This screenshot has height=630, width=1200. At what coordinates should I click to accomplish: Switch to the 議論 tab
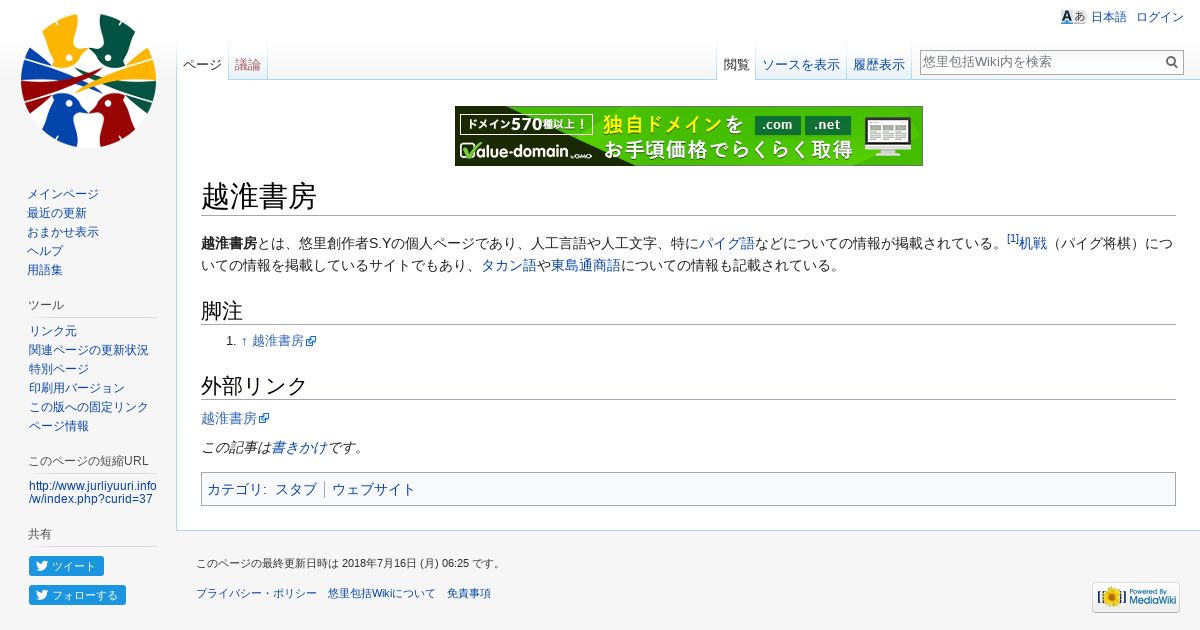pyautogui.click(x=248, y=64)
